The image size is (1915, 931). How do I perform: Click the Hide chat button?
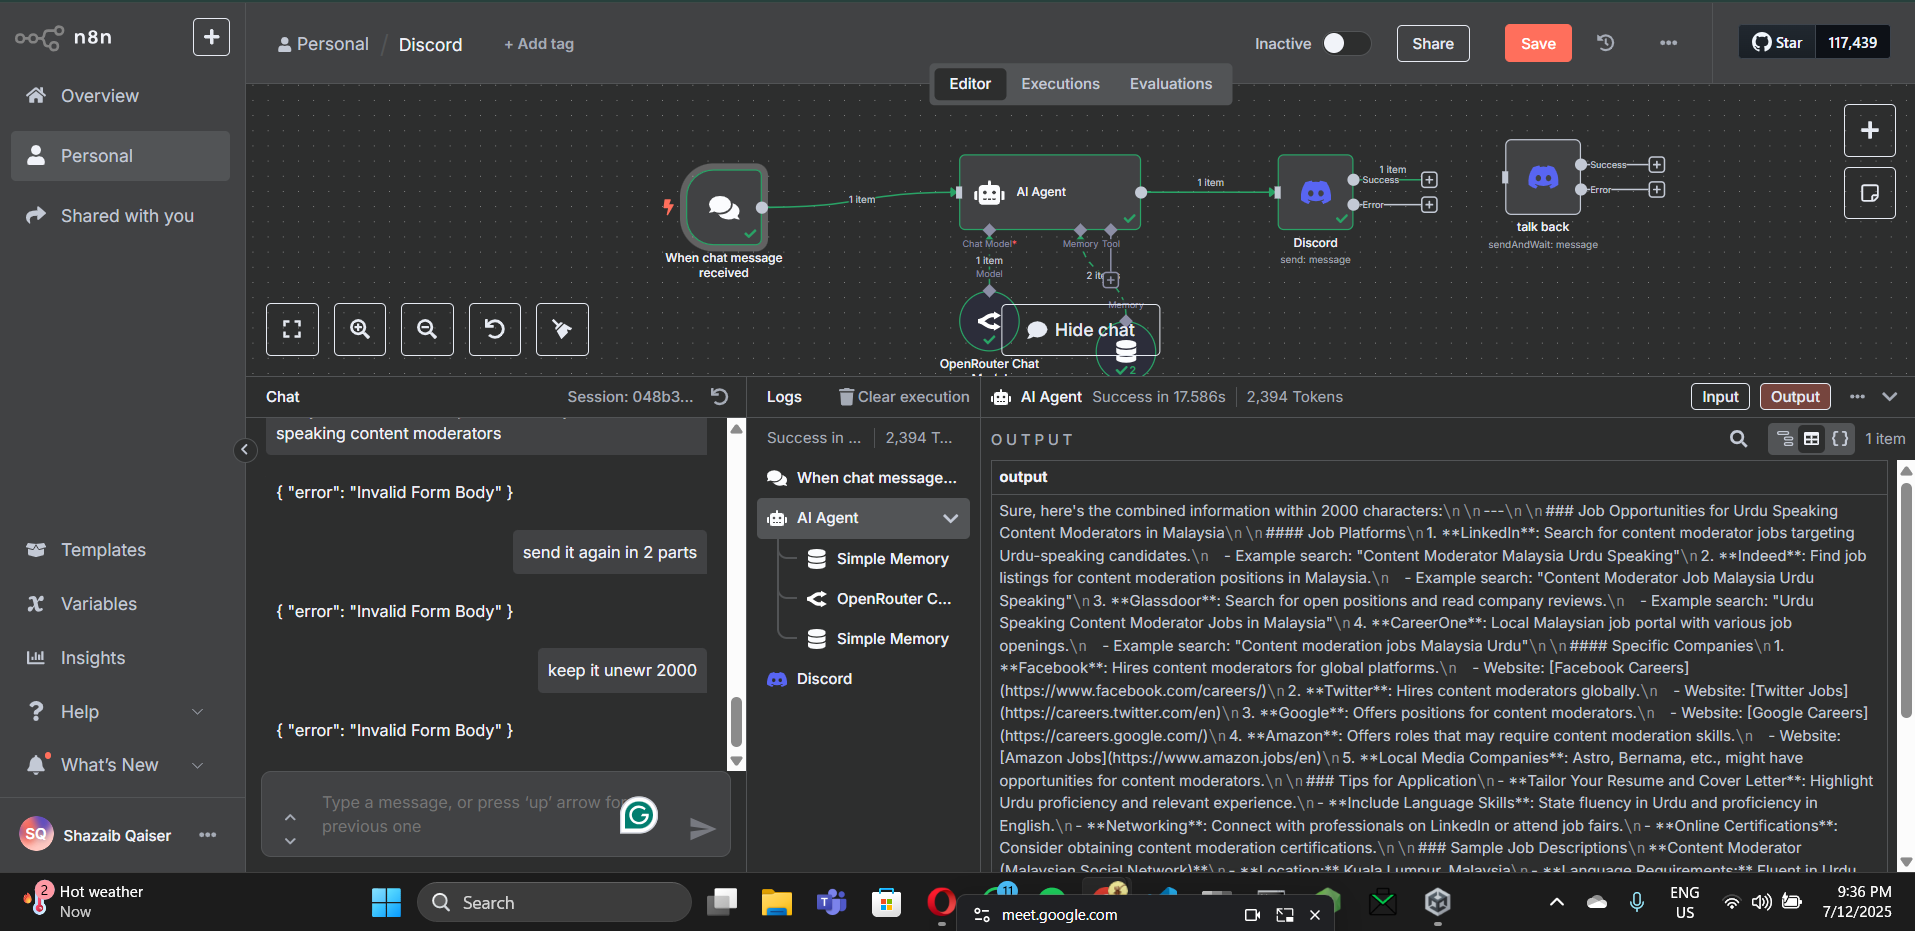(1081, 330)
